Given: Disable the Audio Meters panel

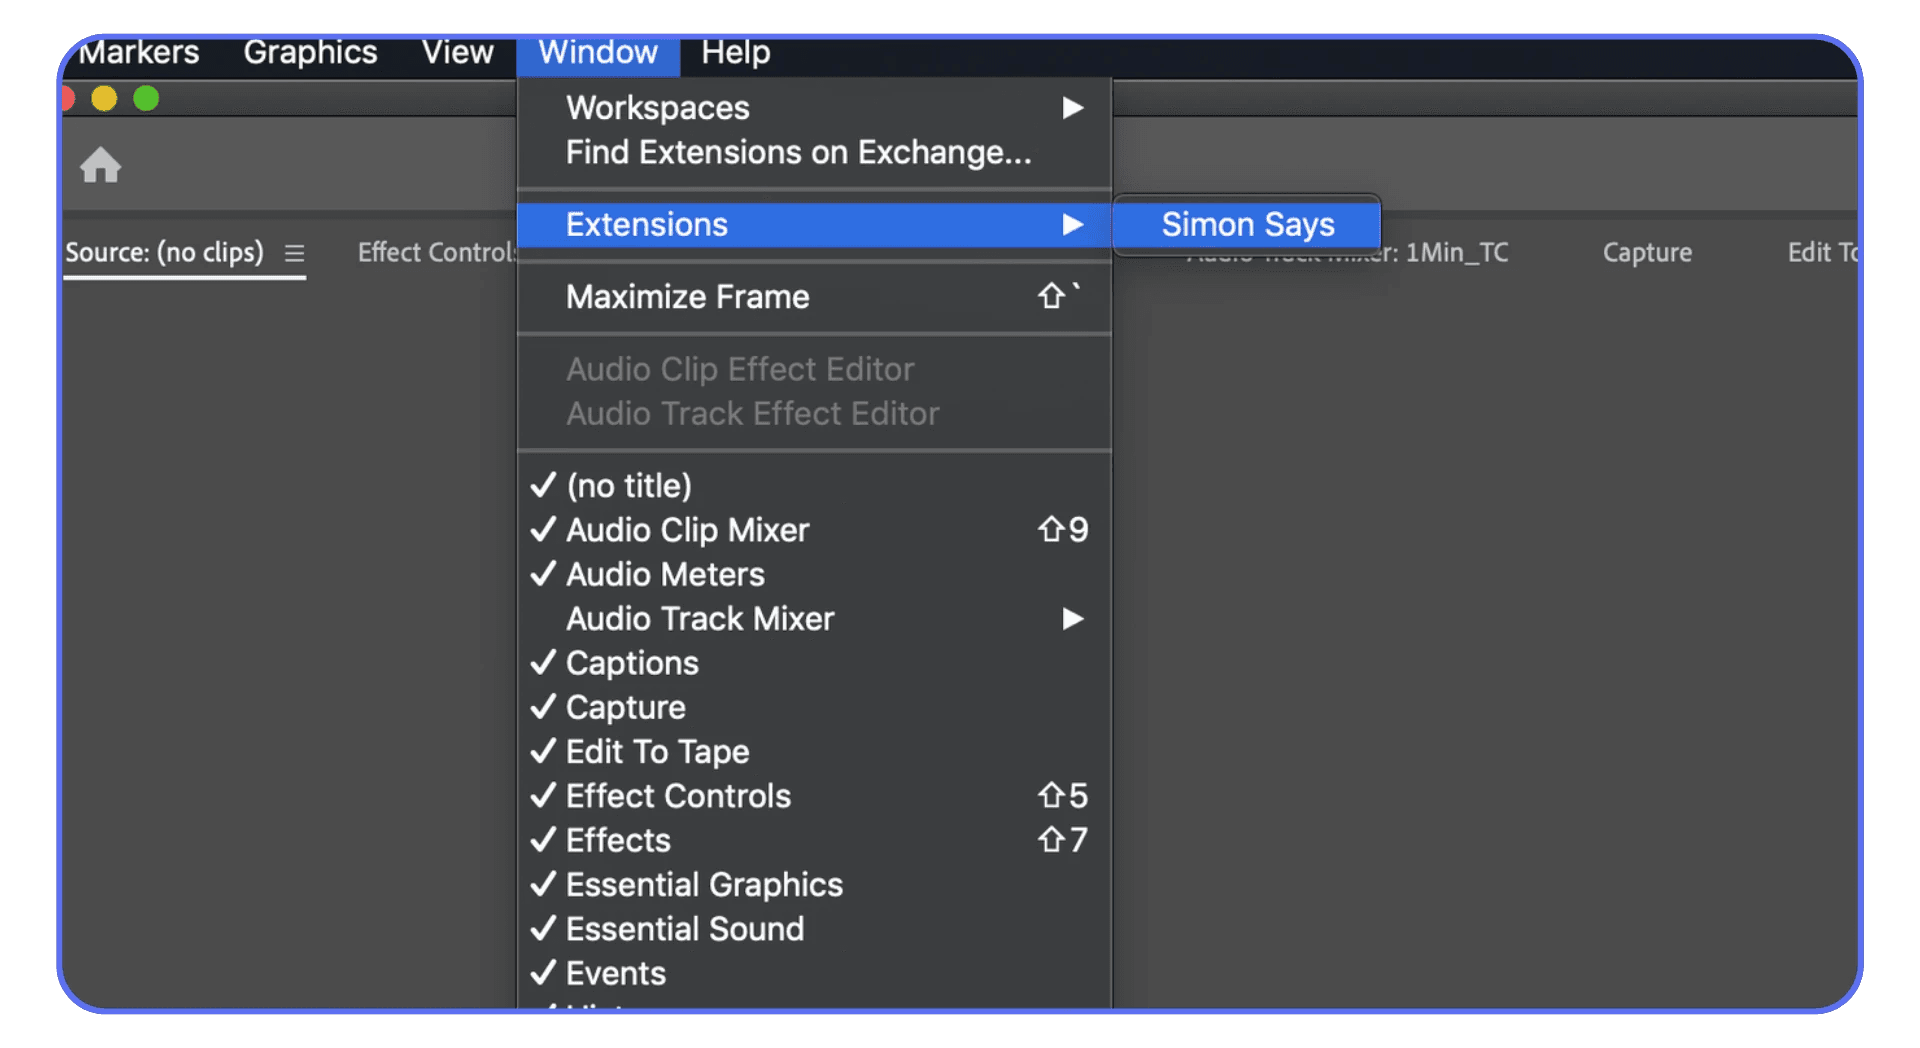Looking at the screenshot, I should click(x=664, y=574).
